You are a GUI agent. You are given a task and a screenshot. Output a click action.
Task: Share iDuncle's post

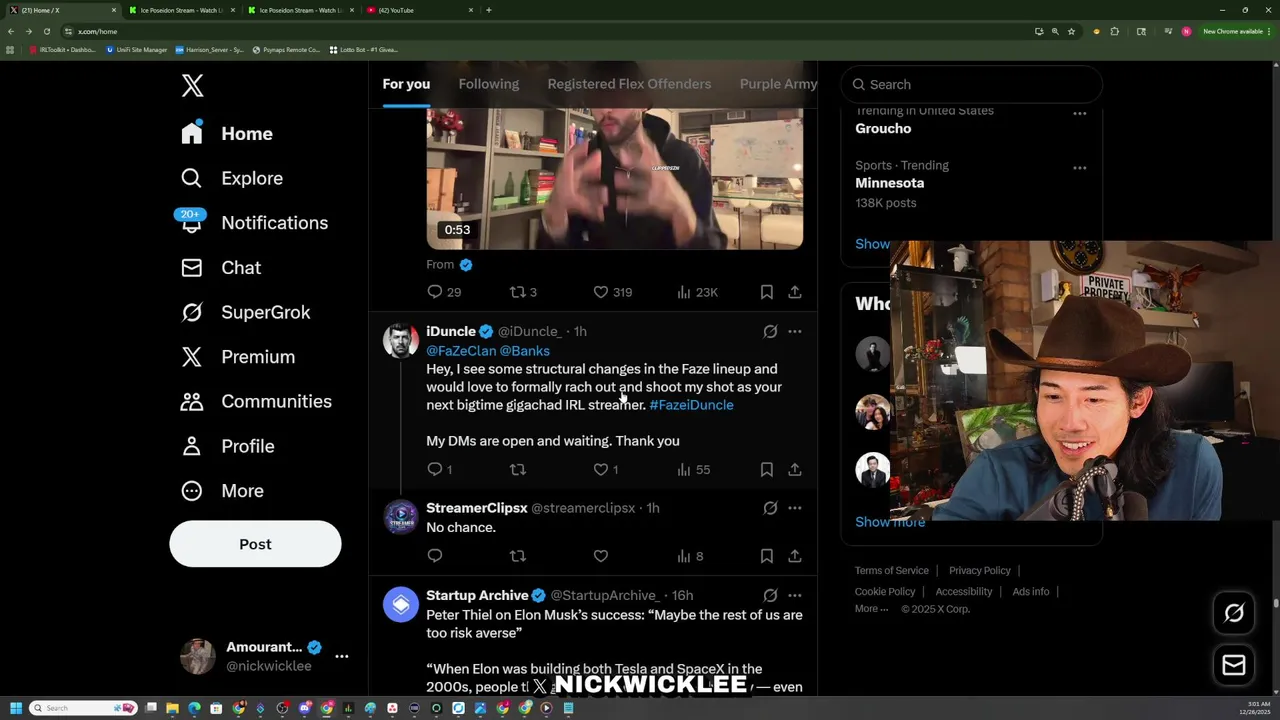[795, 469]
